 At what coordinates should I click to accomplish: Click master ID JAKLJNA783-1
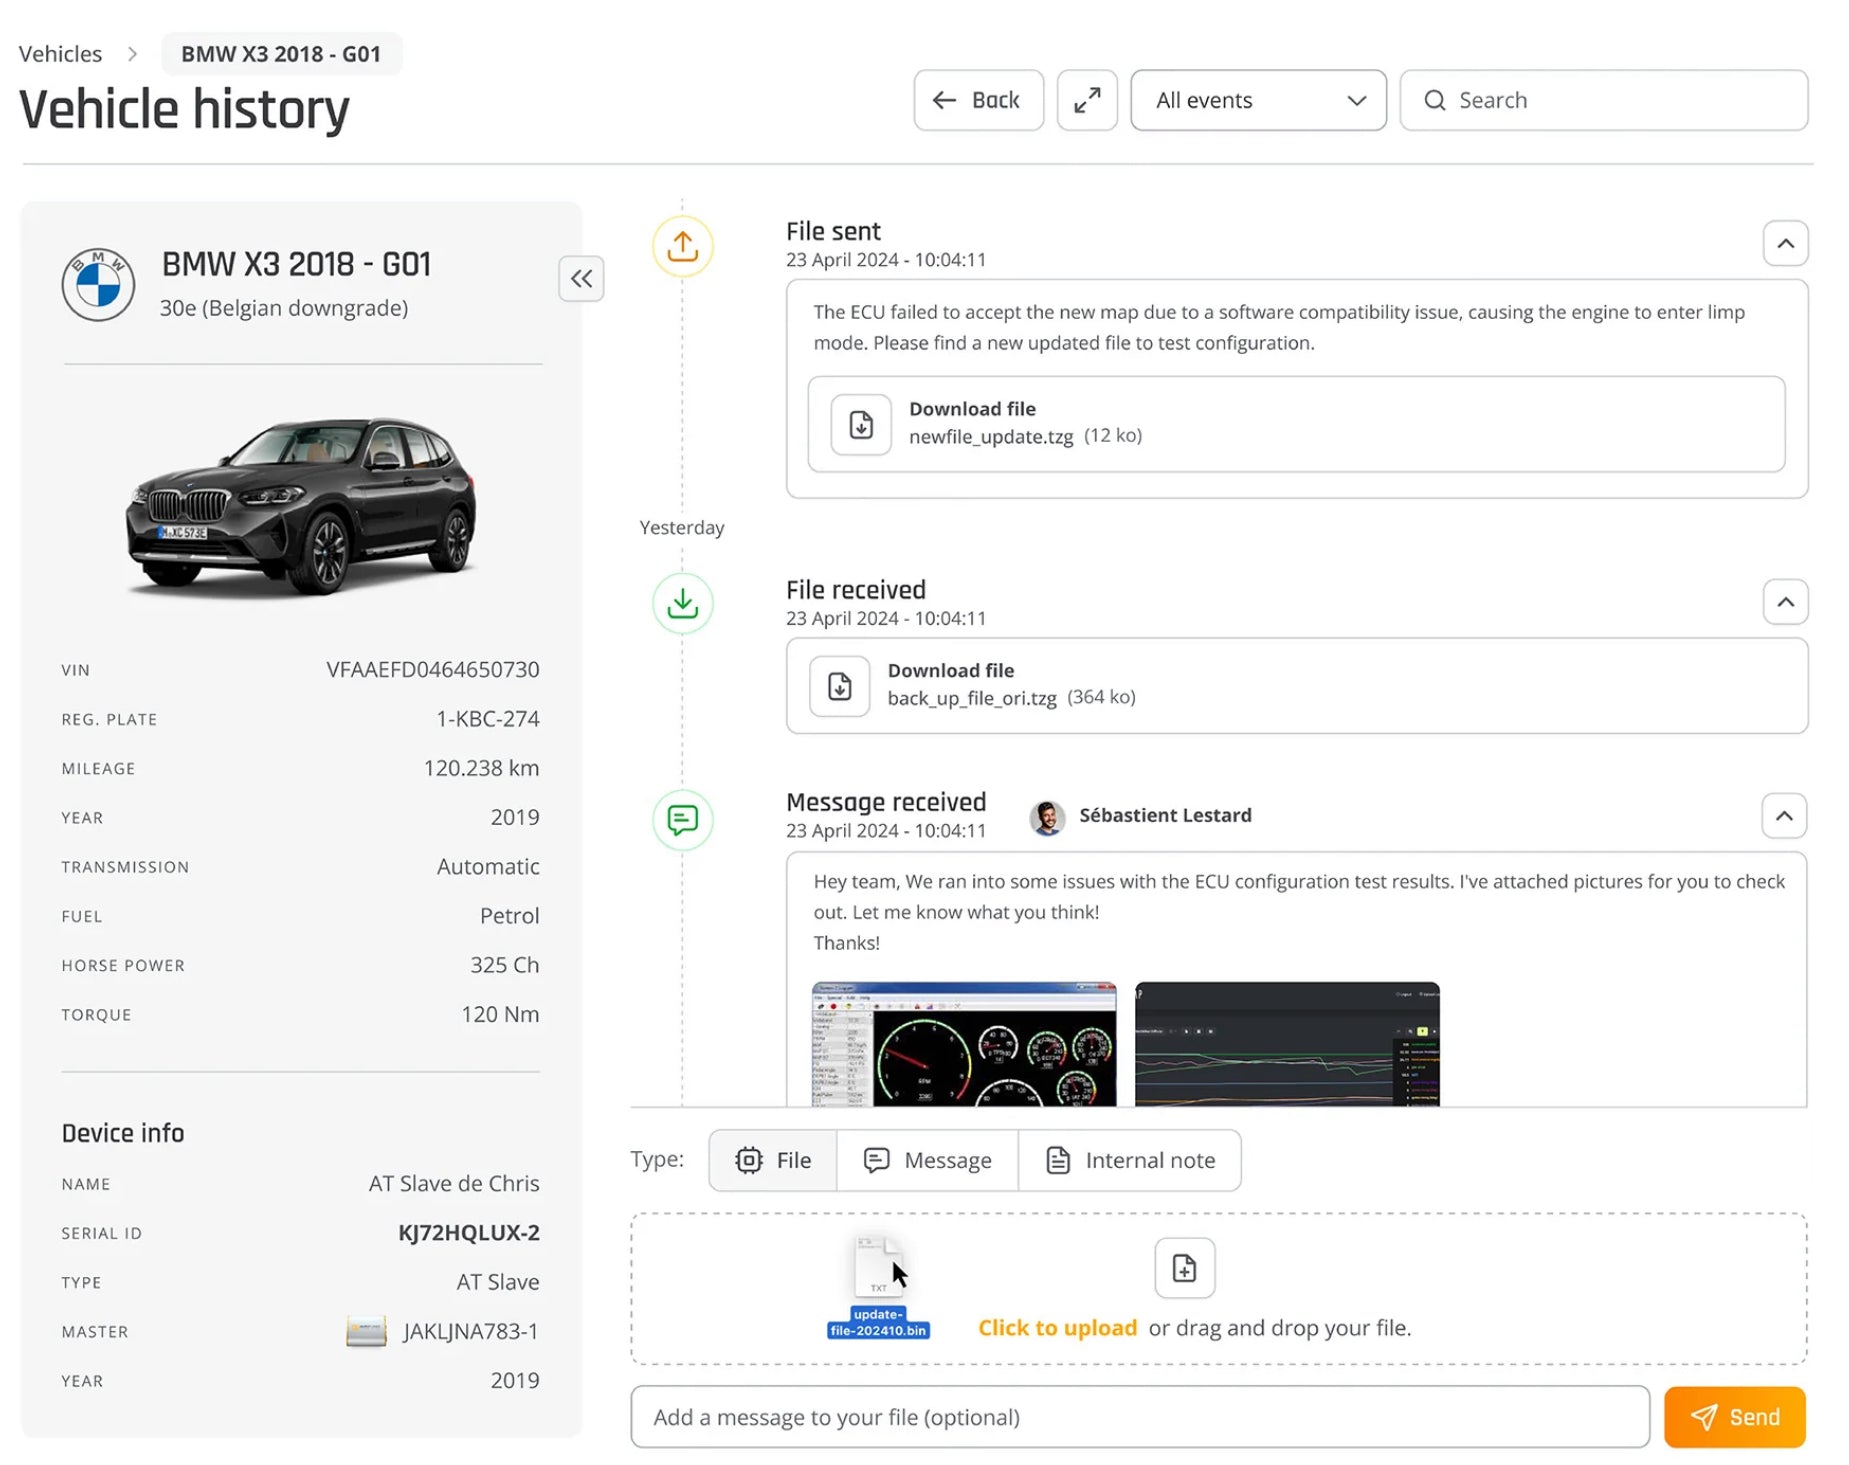coord(470,1331)
